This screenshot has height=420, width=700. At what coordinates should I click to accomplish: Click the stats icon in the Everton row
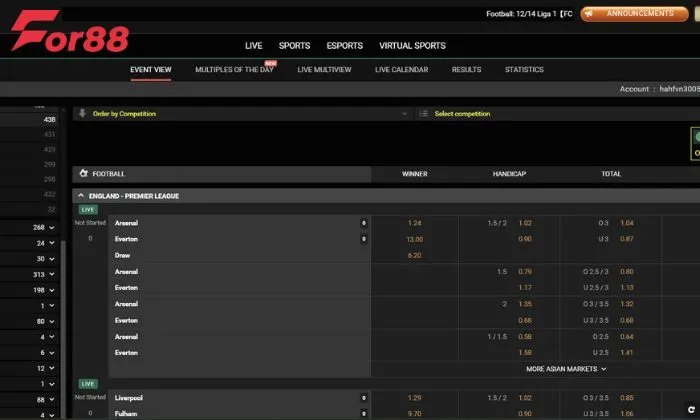pyautogui.click(x=363, y=239)
